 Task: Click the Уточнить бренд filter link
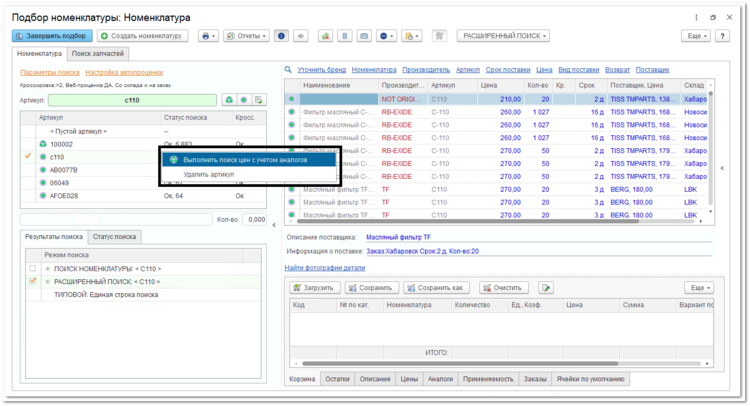[321, 69]
